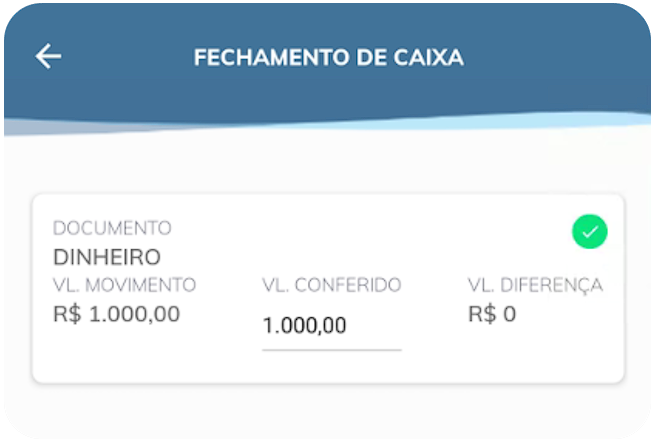Select the DINHEIRO document name
The width and height of the screenshot is (655, 441).
click(107, 257)
